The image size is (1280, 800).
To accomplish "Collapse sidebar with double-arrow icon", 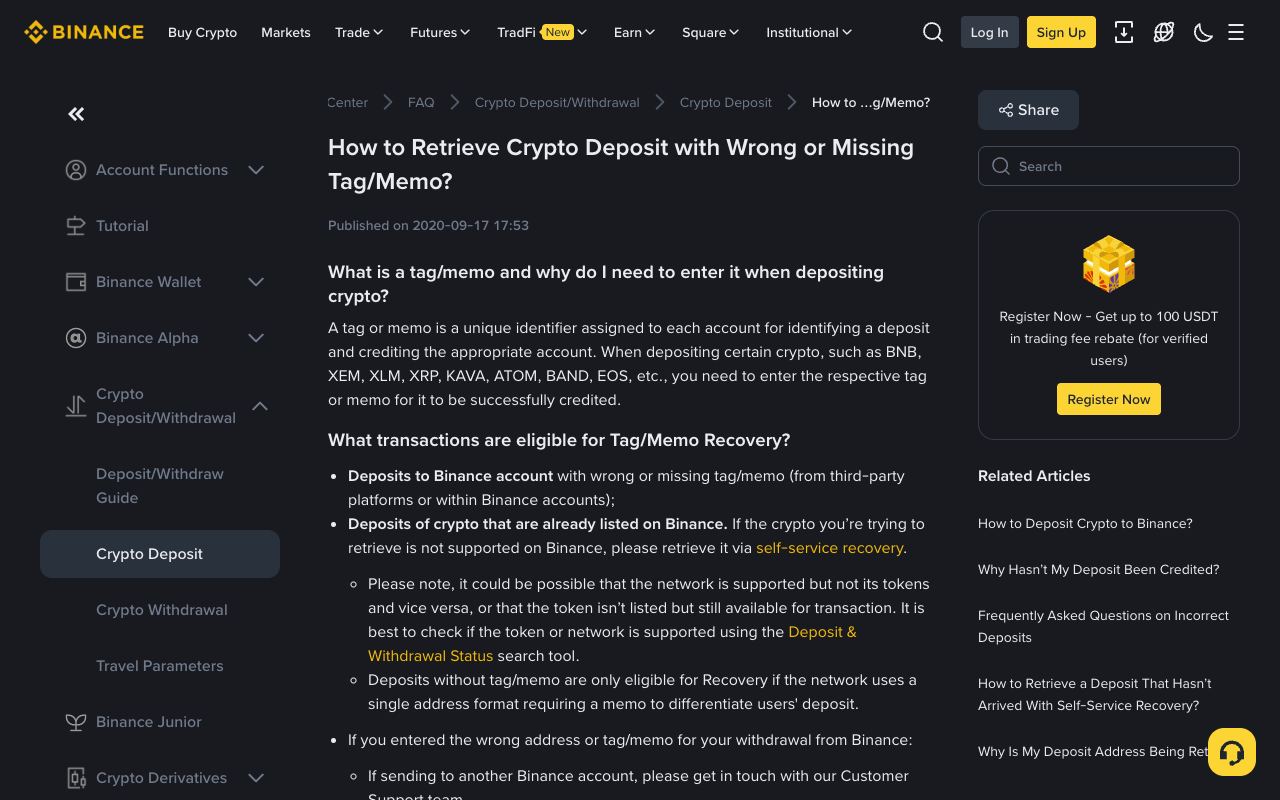I will tap(76, 114).
